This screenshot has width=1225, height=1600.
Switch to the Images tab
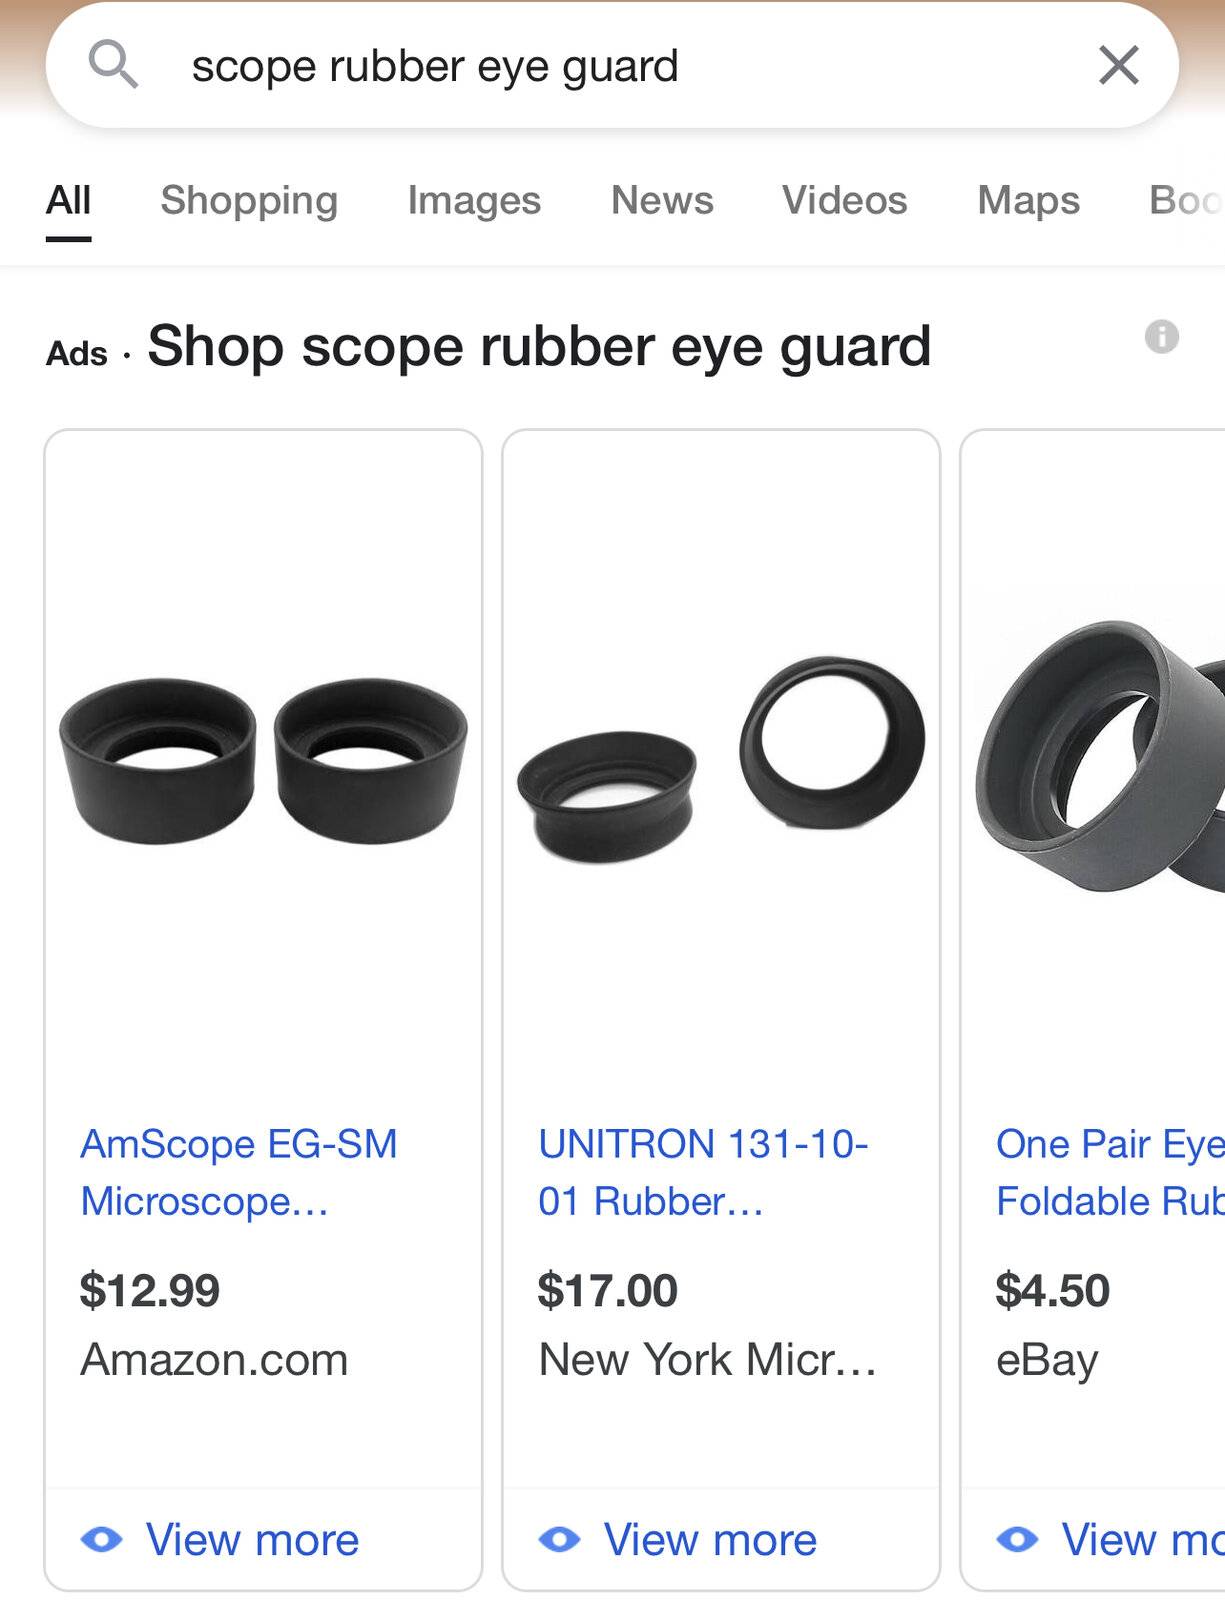[x=474, y=200]
